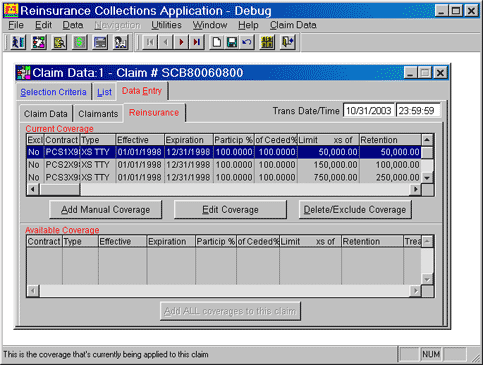This screenshot has height=365, width=483.
Task: Click Current Coverage horizontal scrollbar thumb
Action: pyautogui.click(x=60, y=189)
